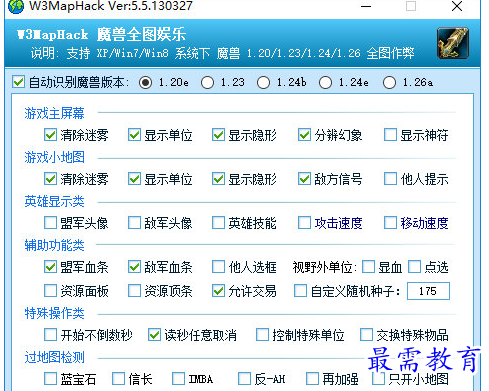Enable 他人提示 checkbox
This screenshot has width=489, height=391.
(390, 179)
